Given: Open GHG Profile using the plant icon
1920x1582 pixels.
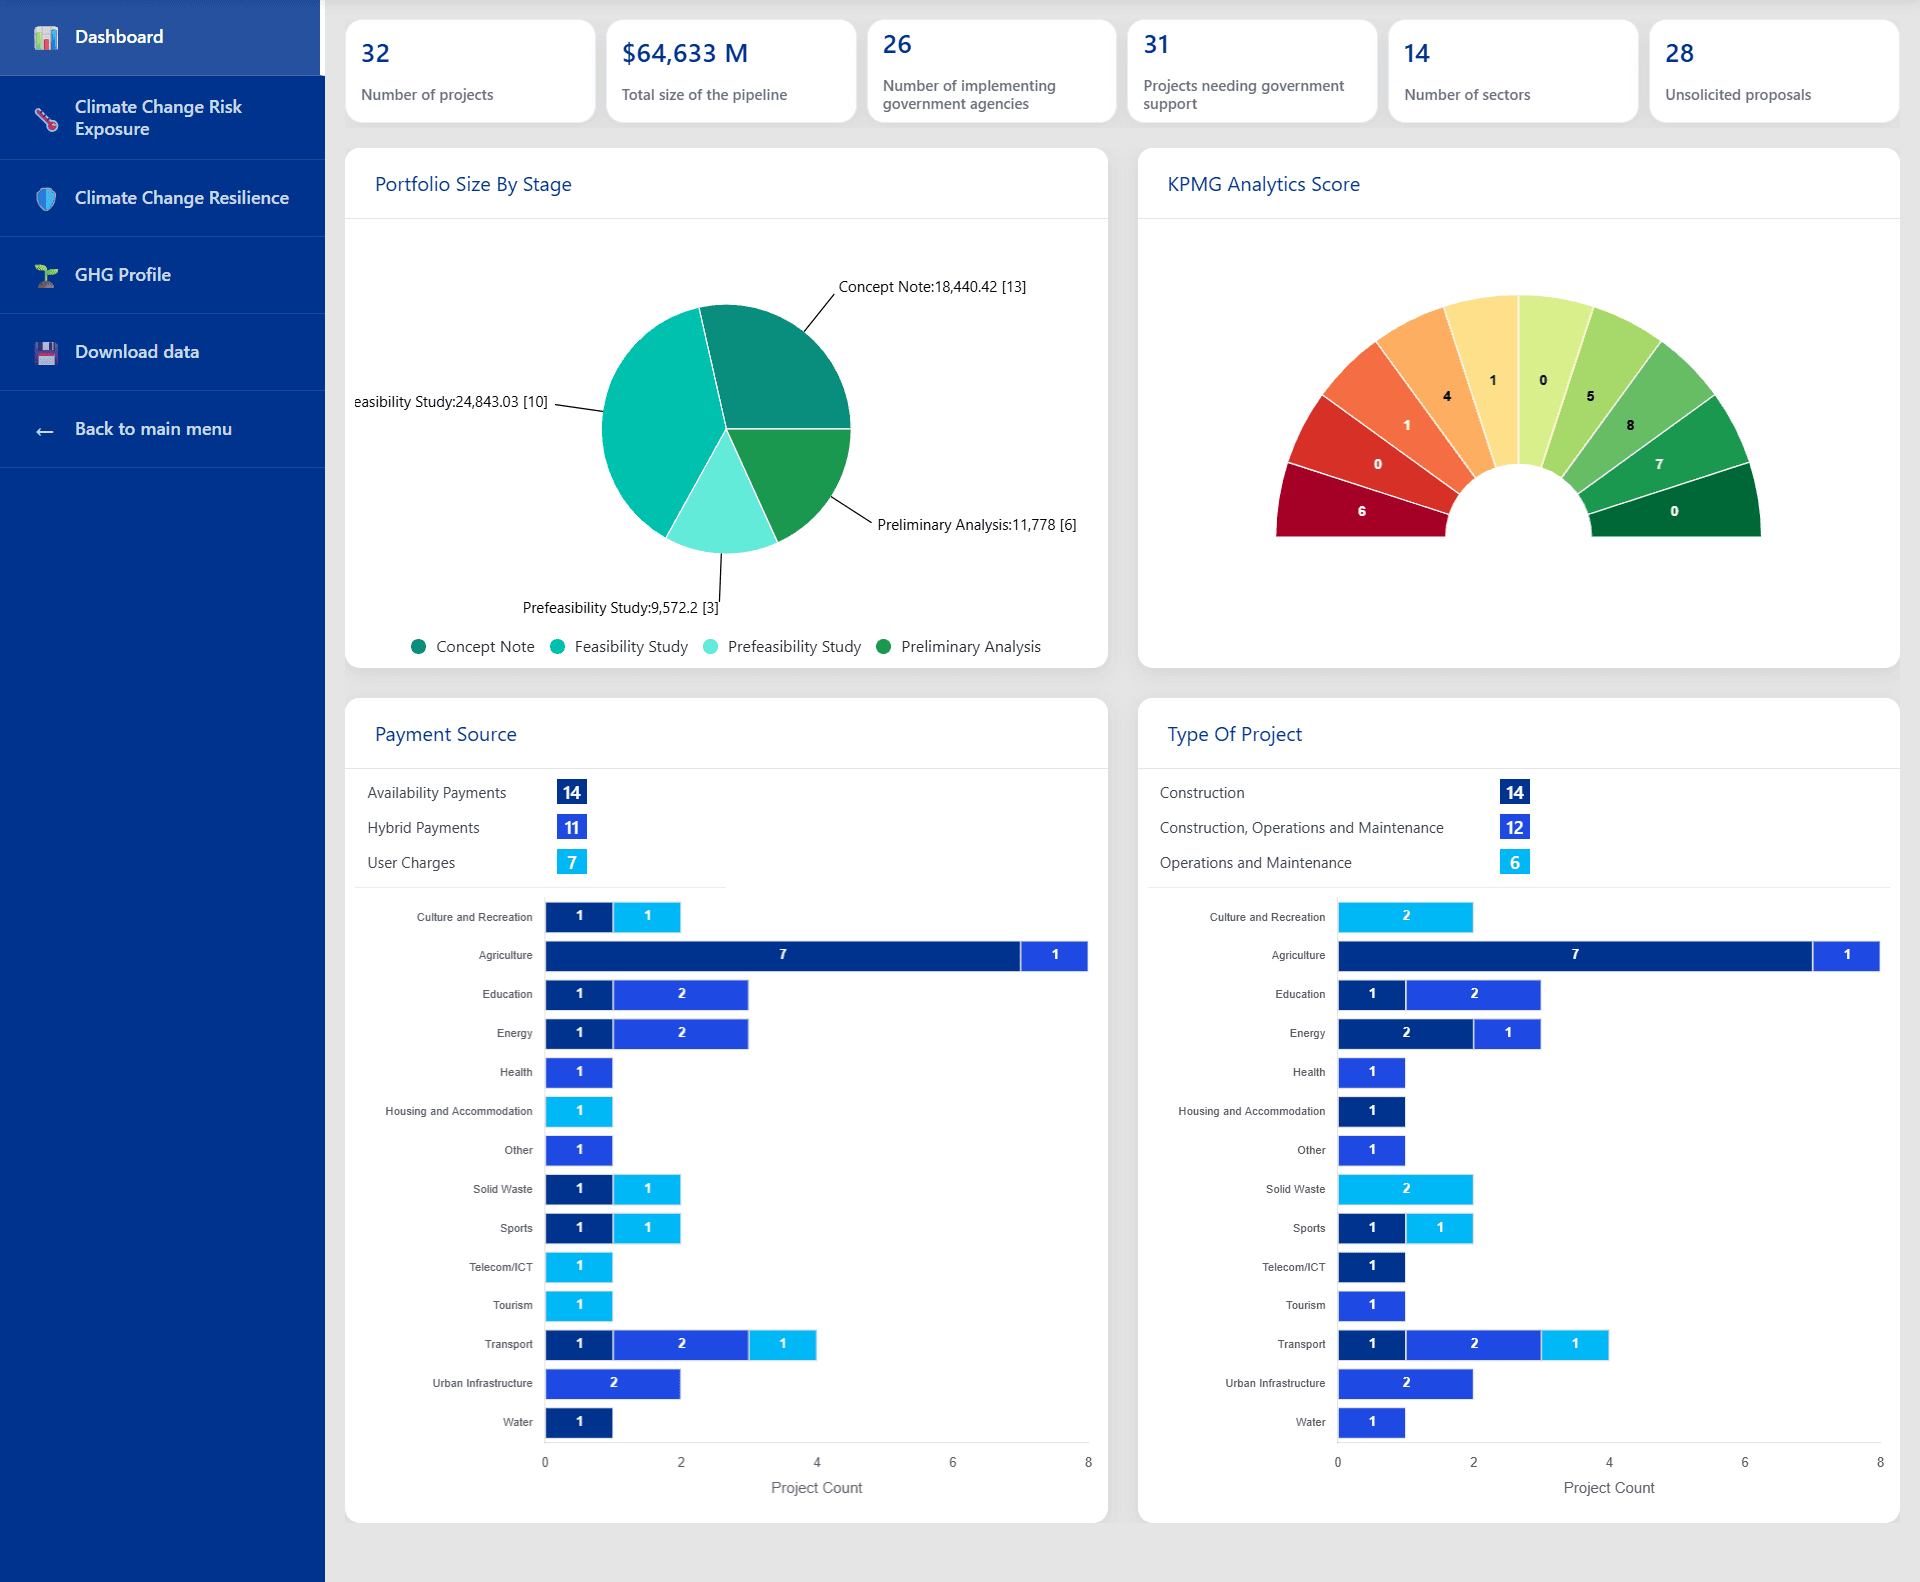Looking at the screenshot, I should (x=44, y=274).
